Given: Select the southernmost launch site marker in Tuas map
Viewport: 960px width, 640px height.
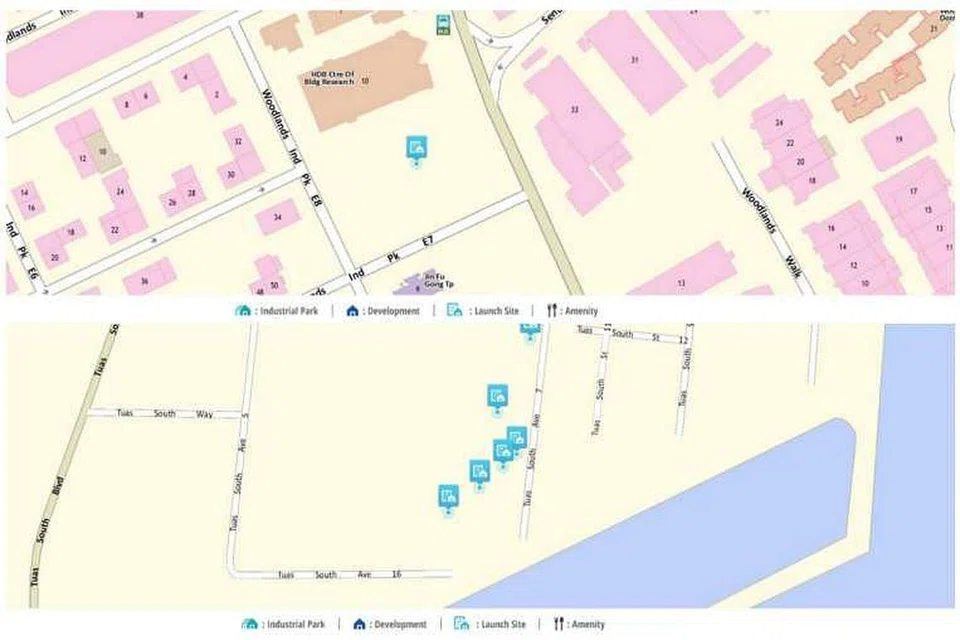Looking at the screenshot, I should click(449, 497).
